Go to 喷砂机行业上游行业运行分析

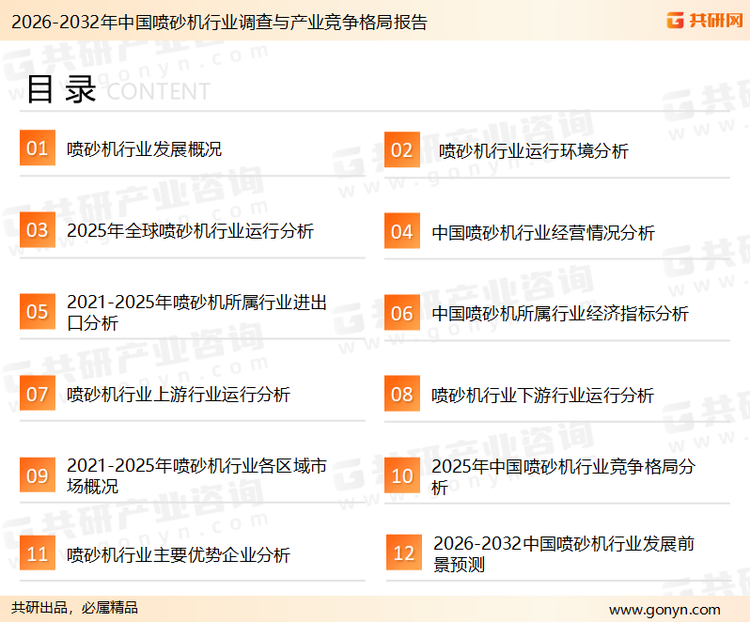point(178,394)
